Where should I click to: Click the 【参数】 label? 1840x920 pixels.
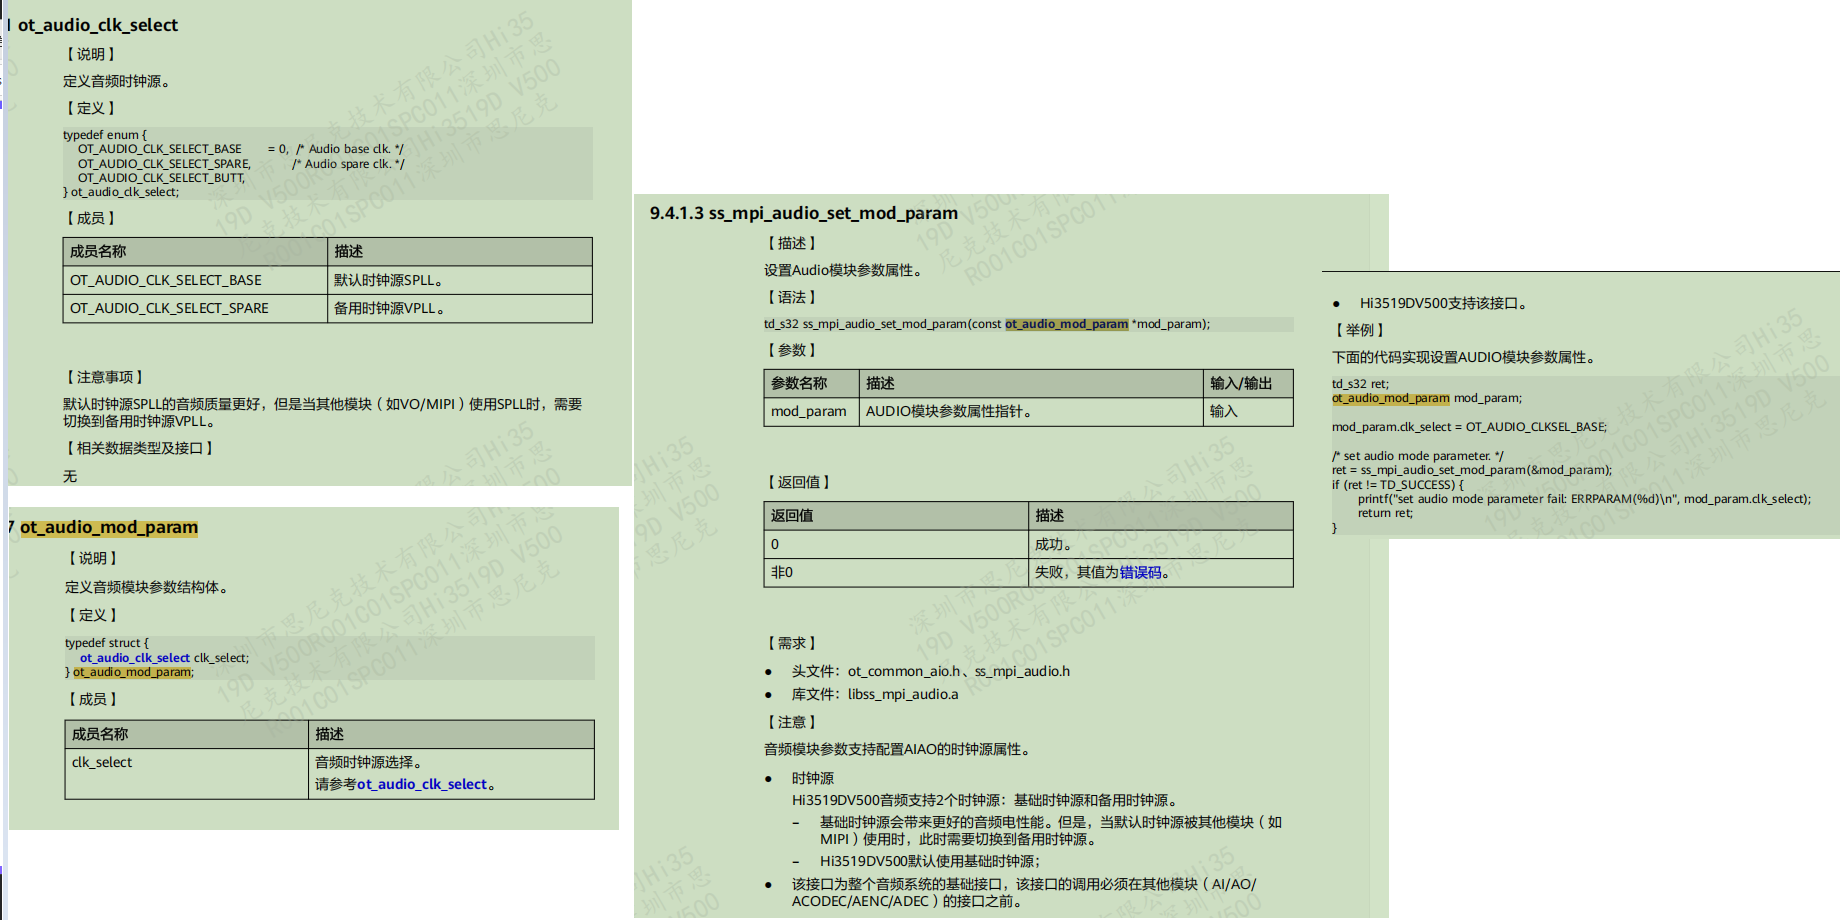click(792, 350)
